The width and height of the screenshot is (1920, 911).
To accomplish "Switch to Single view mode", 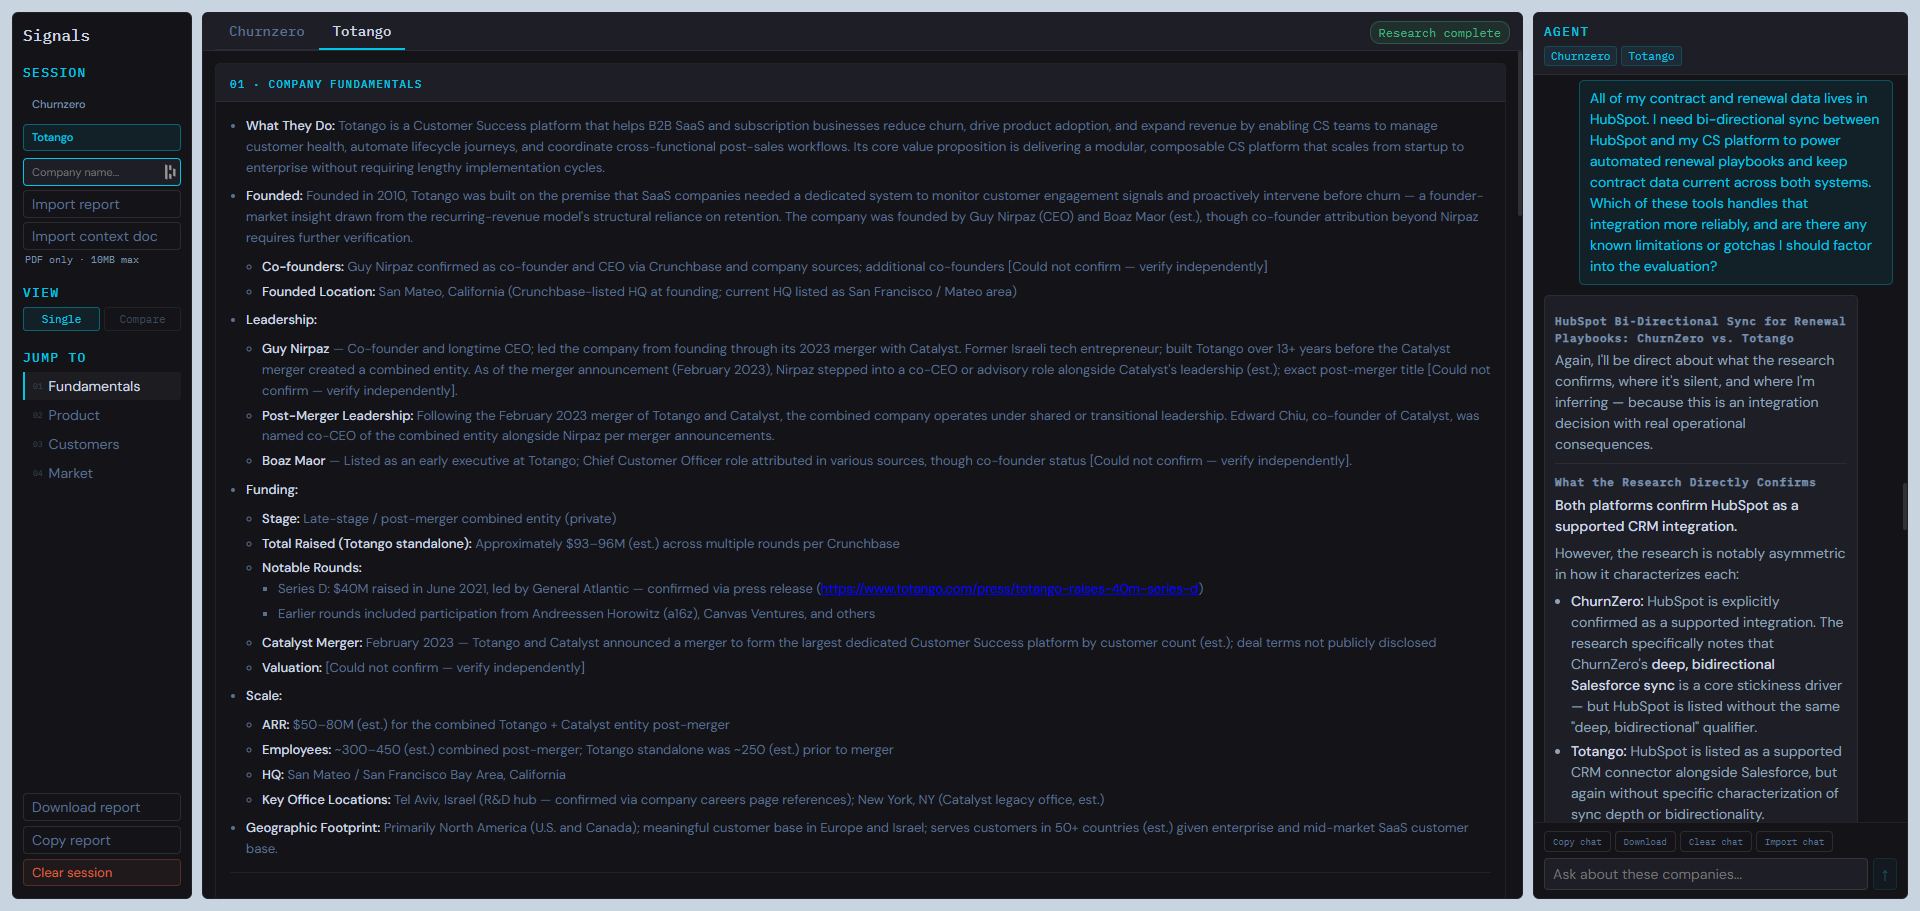I will click(61, 319).
